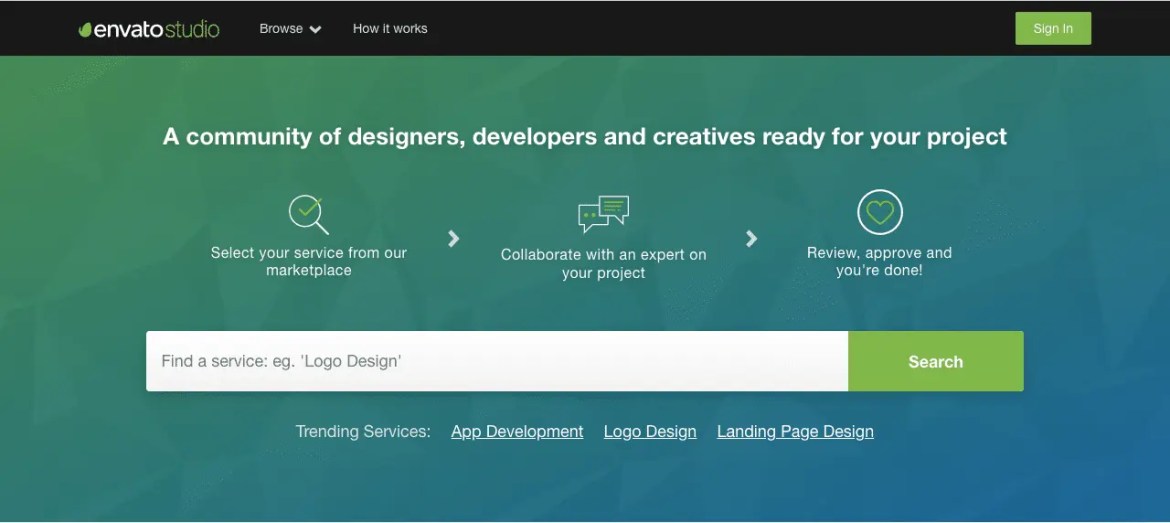Focus the Find a service search field
The width and height of the screenshot is (1170, 523).
[x=497, y=361]
